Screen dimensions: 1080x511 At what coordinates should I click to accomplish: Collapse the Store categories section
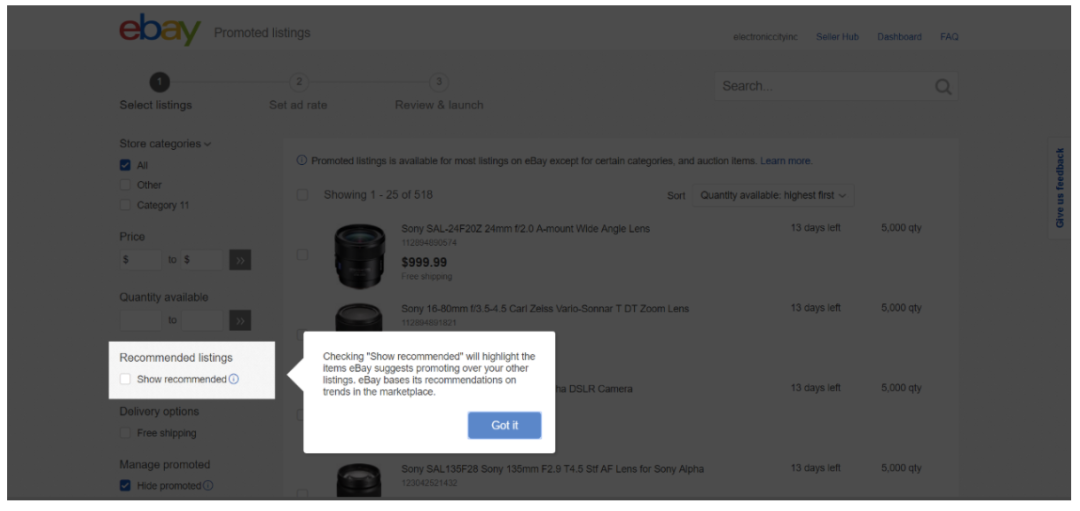(x=165, y=144)
